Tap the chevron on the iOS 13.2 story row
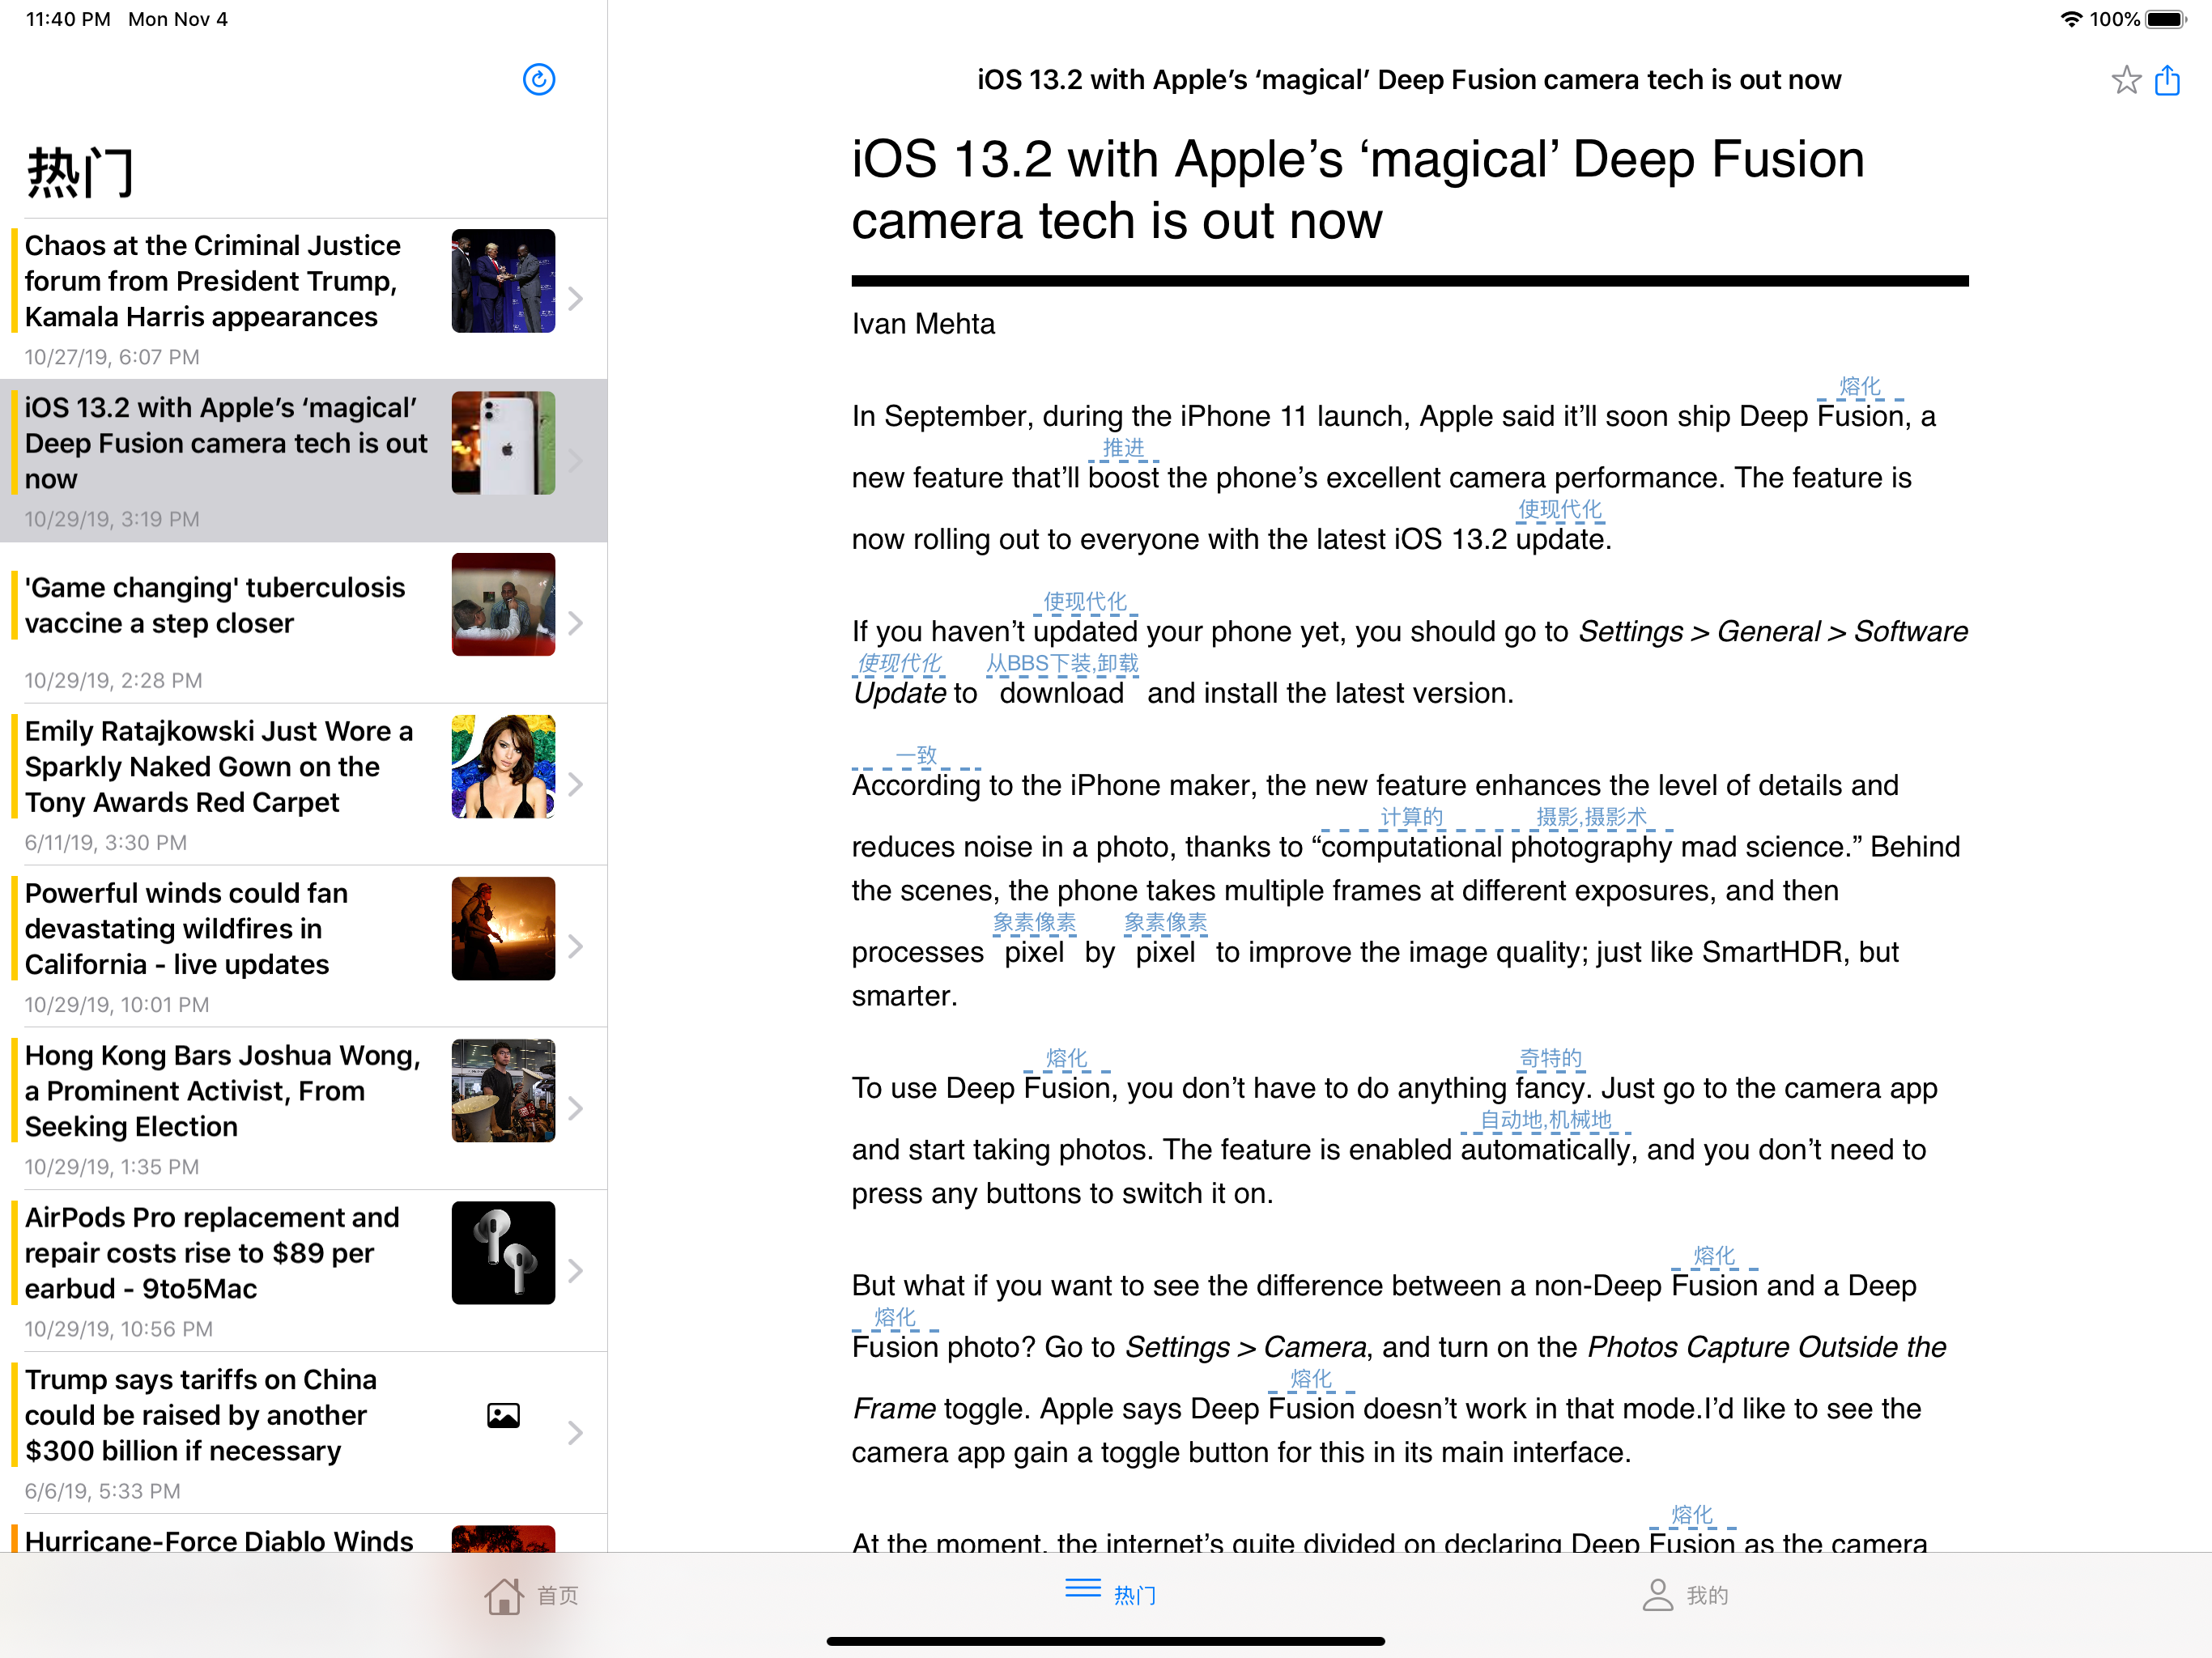Image resolution: width=2212 pixels, height=1658 pixels. (x=575, y=460)
